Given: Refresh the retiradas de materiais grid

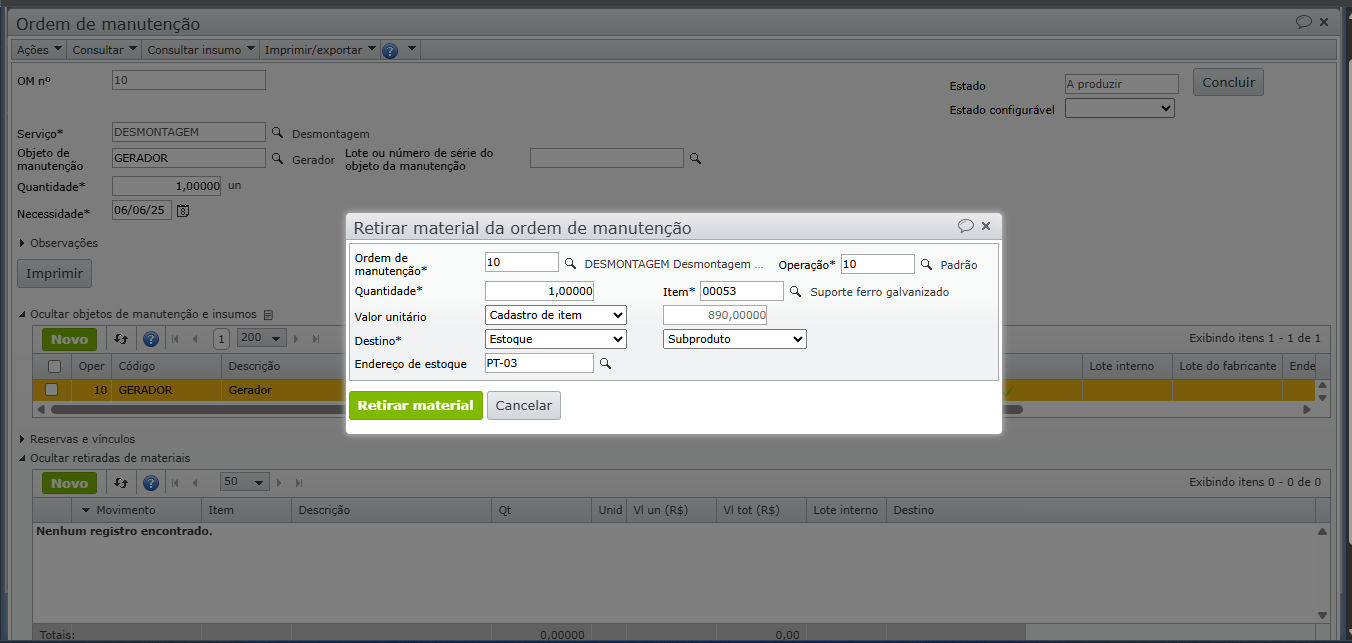Looking at the screenshot, I should 121,483.
